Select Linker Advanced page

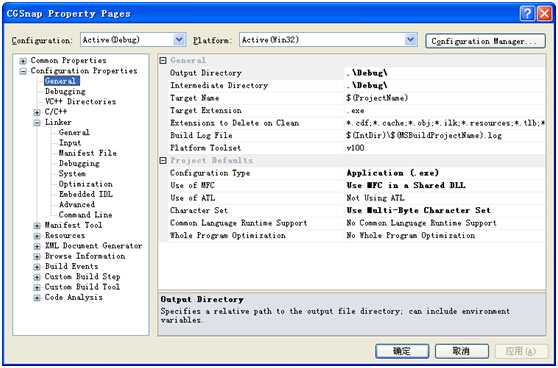pyautogui.click(x=77, y=205)
